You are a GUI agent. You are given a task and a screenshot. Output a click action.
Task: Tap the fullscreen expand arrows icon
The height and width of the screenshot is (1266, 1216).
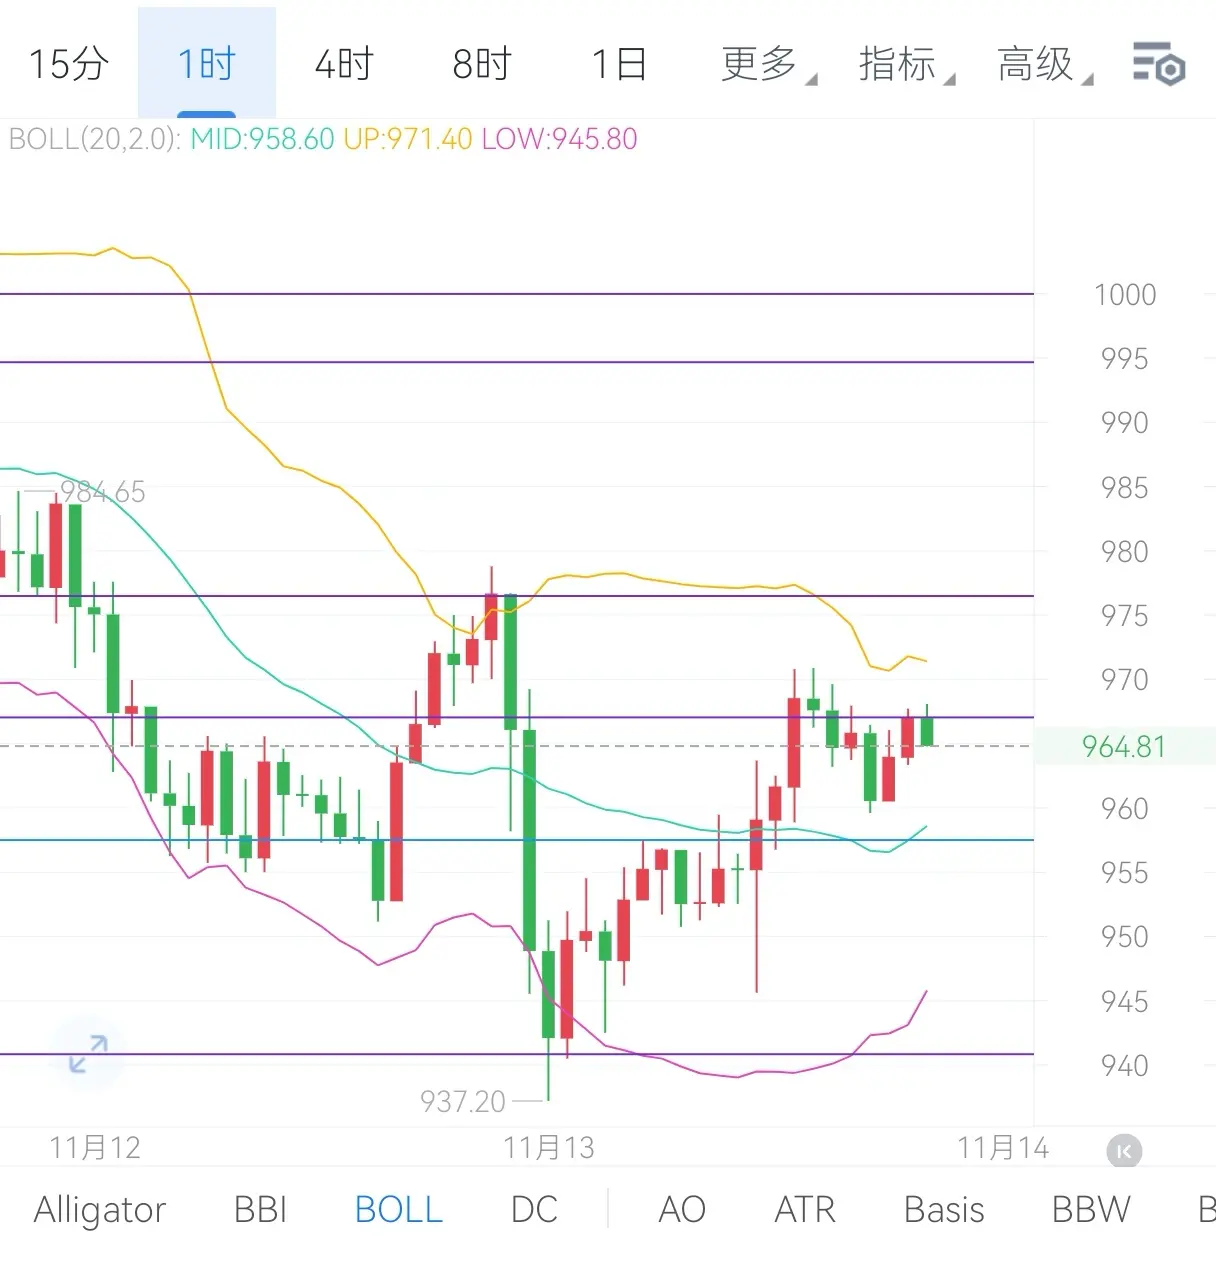(88, 1054)
